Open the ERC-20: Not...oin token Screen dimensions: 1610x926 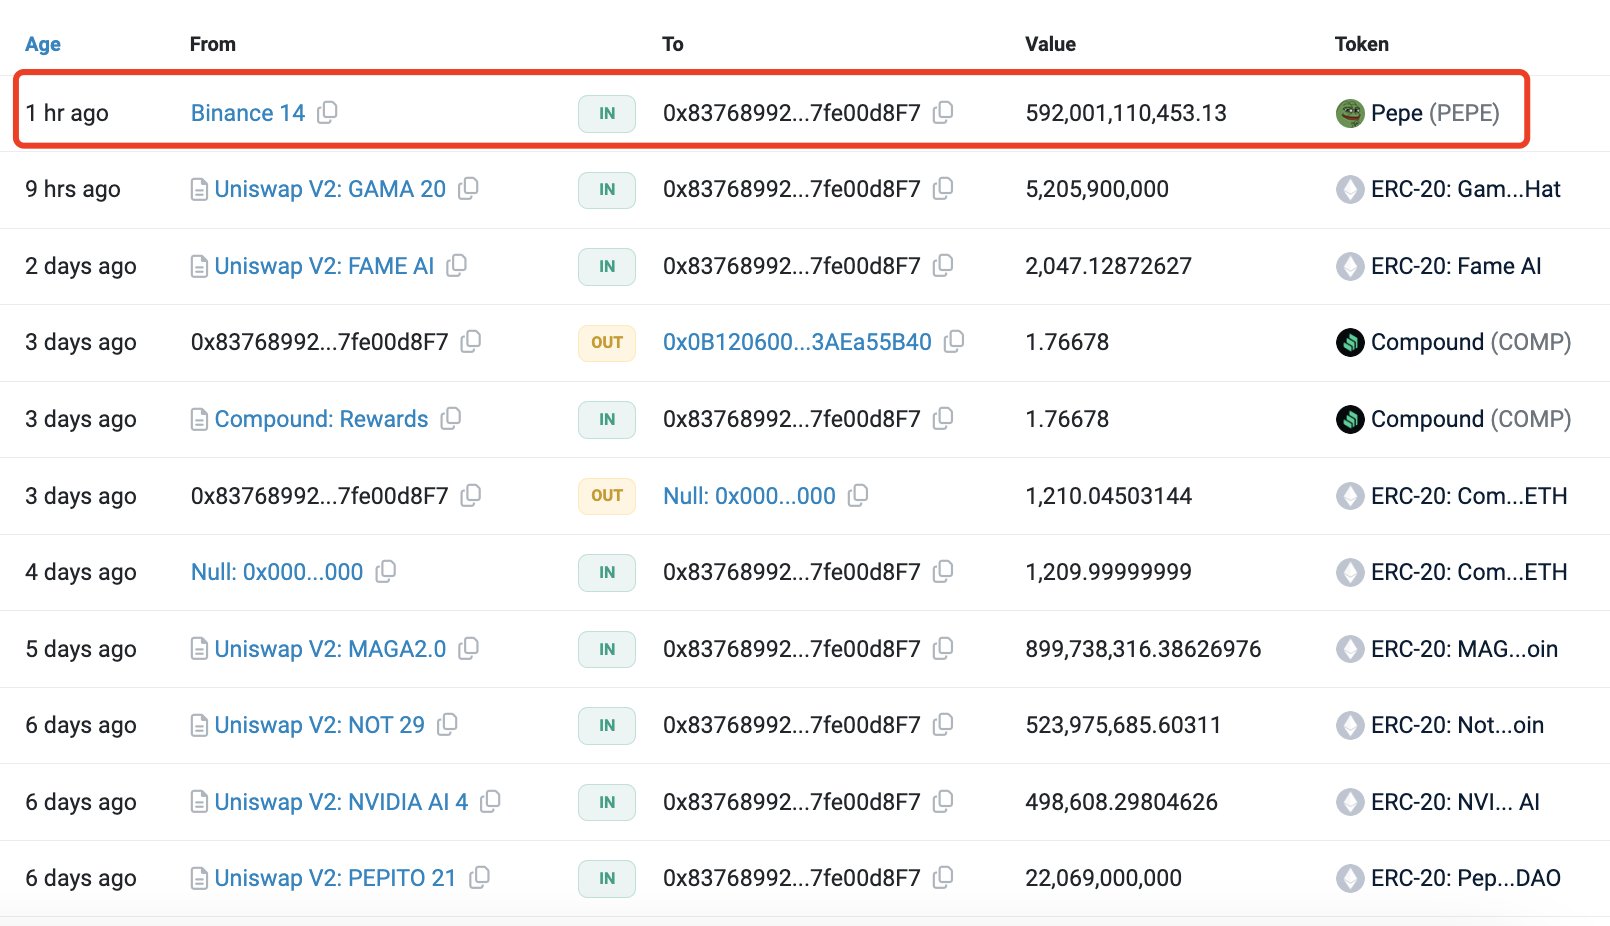tap(1457, 725)
